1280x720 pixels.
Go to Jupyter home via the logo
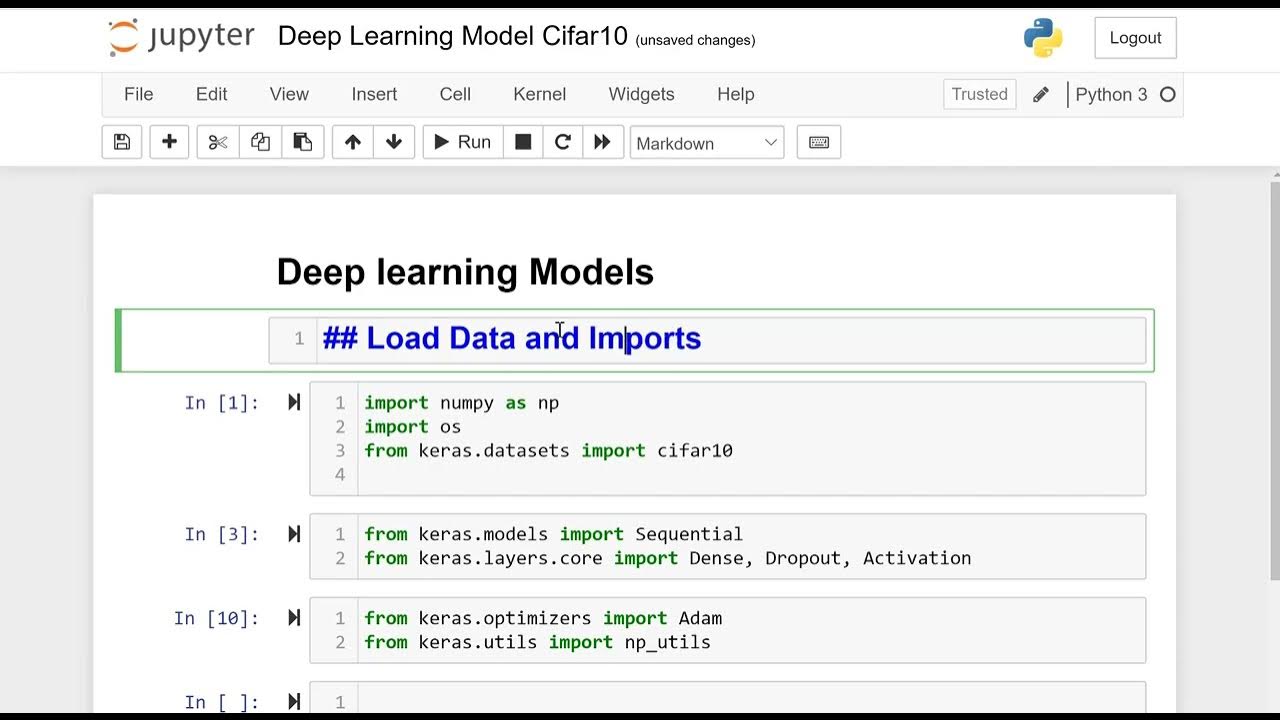(x=181, y=37)
